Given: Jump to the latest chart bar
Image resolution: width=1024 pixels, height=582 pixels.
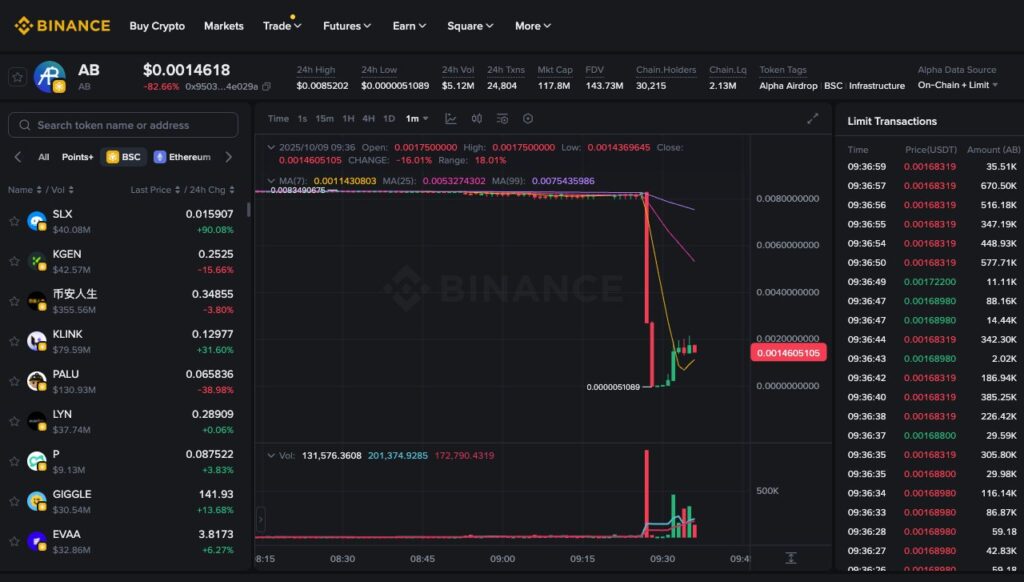Looking at the screenshot, I should point(790,558).
